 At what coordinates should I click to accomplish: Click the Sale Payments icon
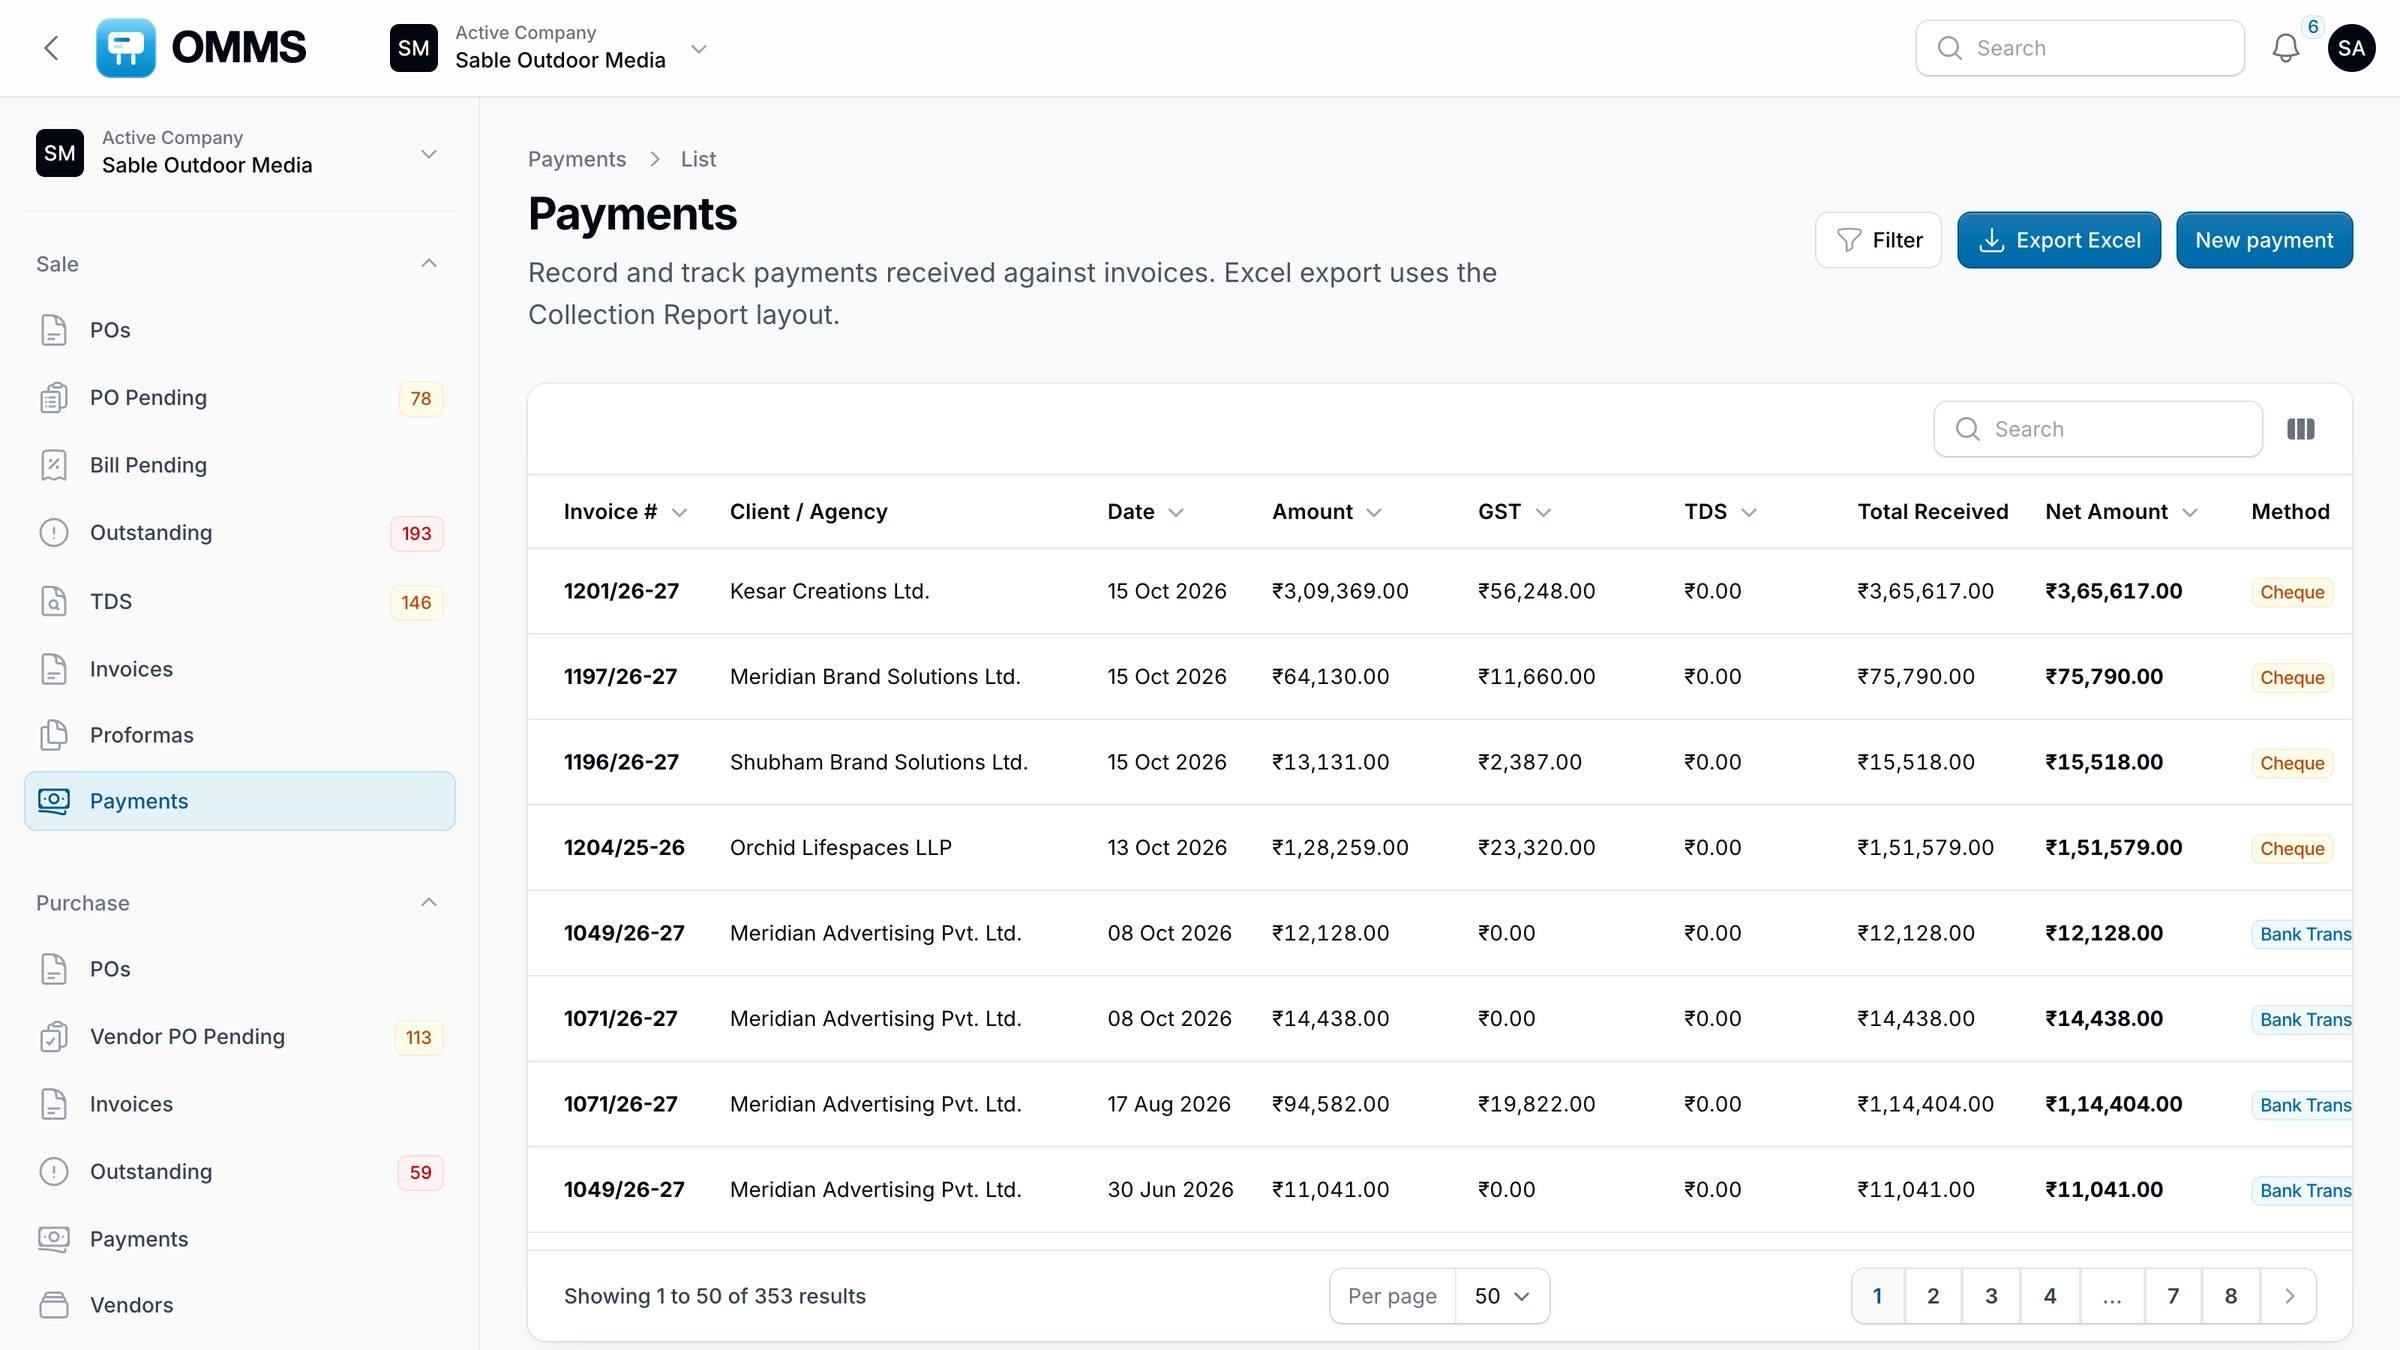point(54,801)
